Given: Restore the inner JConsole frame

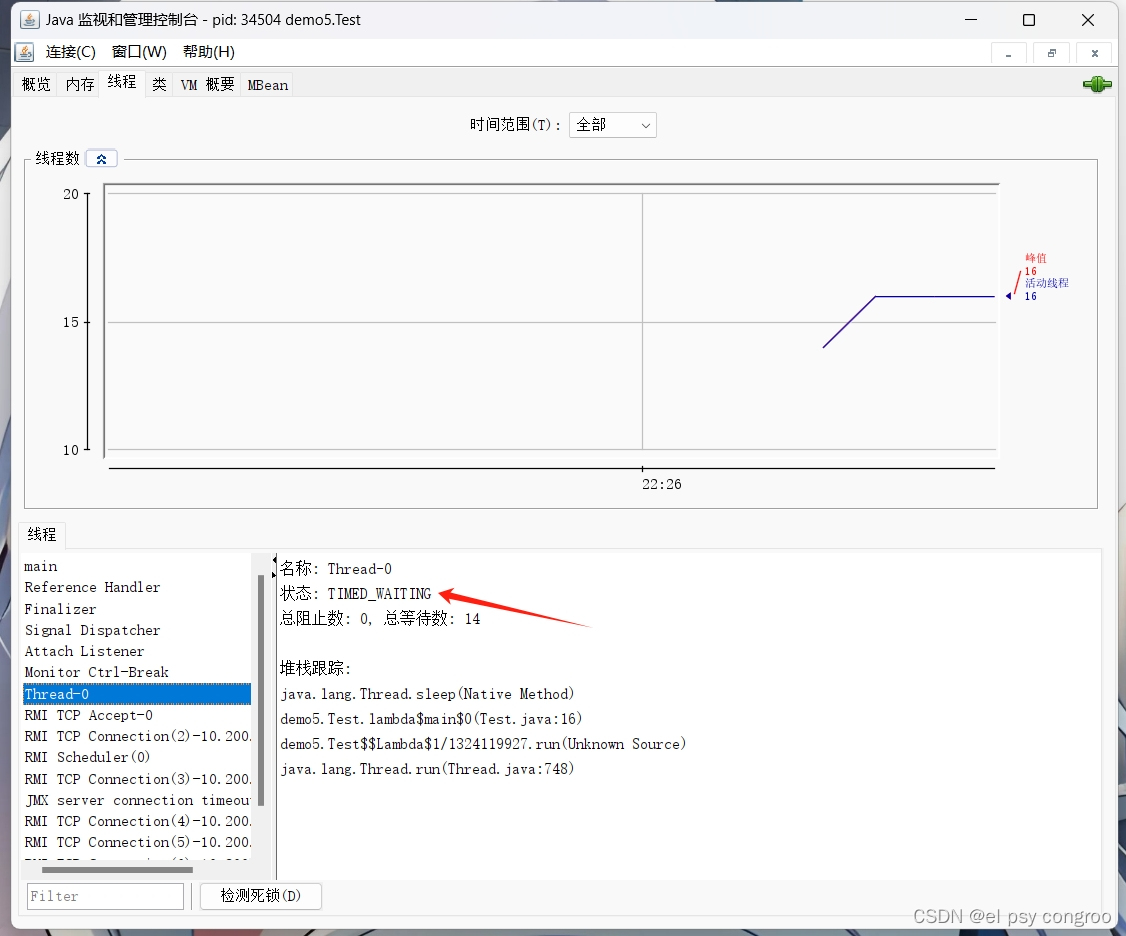Looking at the screenshot, I should (x=1051, y=54).
